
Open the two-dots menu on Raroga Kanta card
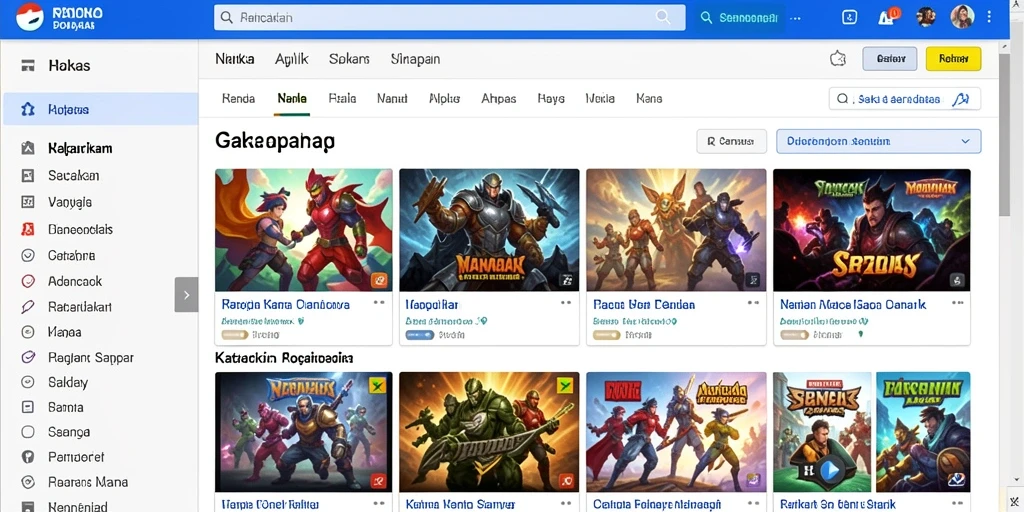(379, 303)
